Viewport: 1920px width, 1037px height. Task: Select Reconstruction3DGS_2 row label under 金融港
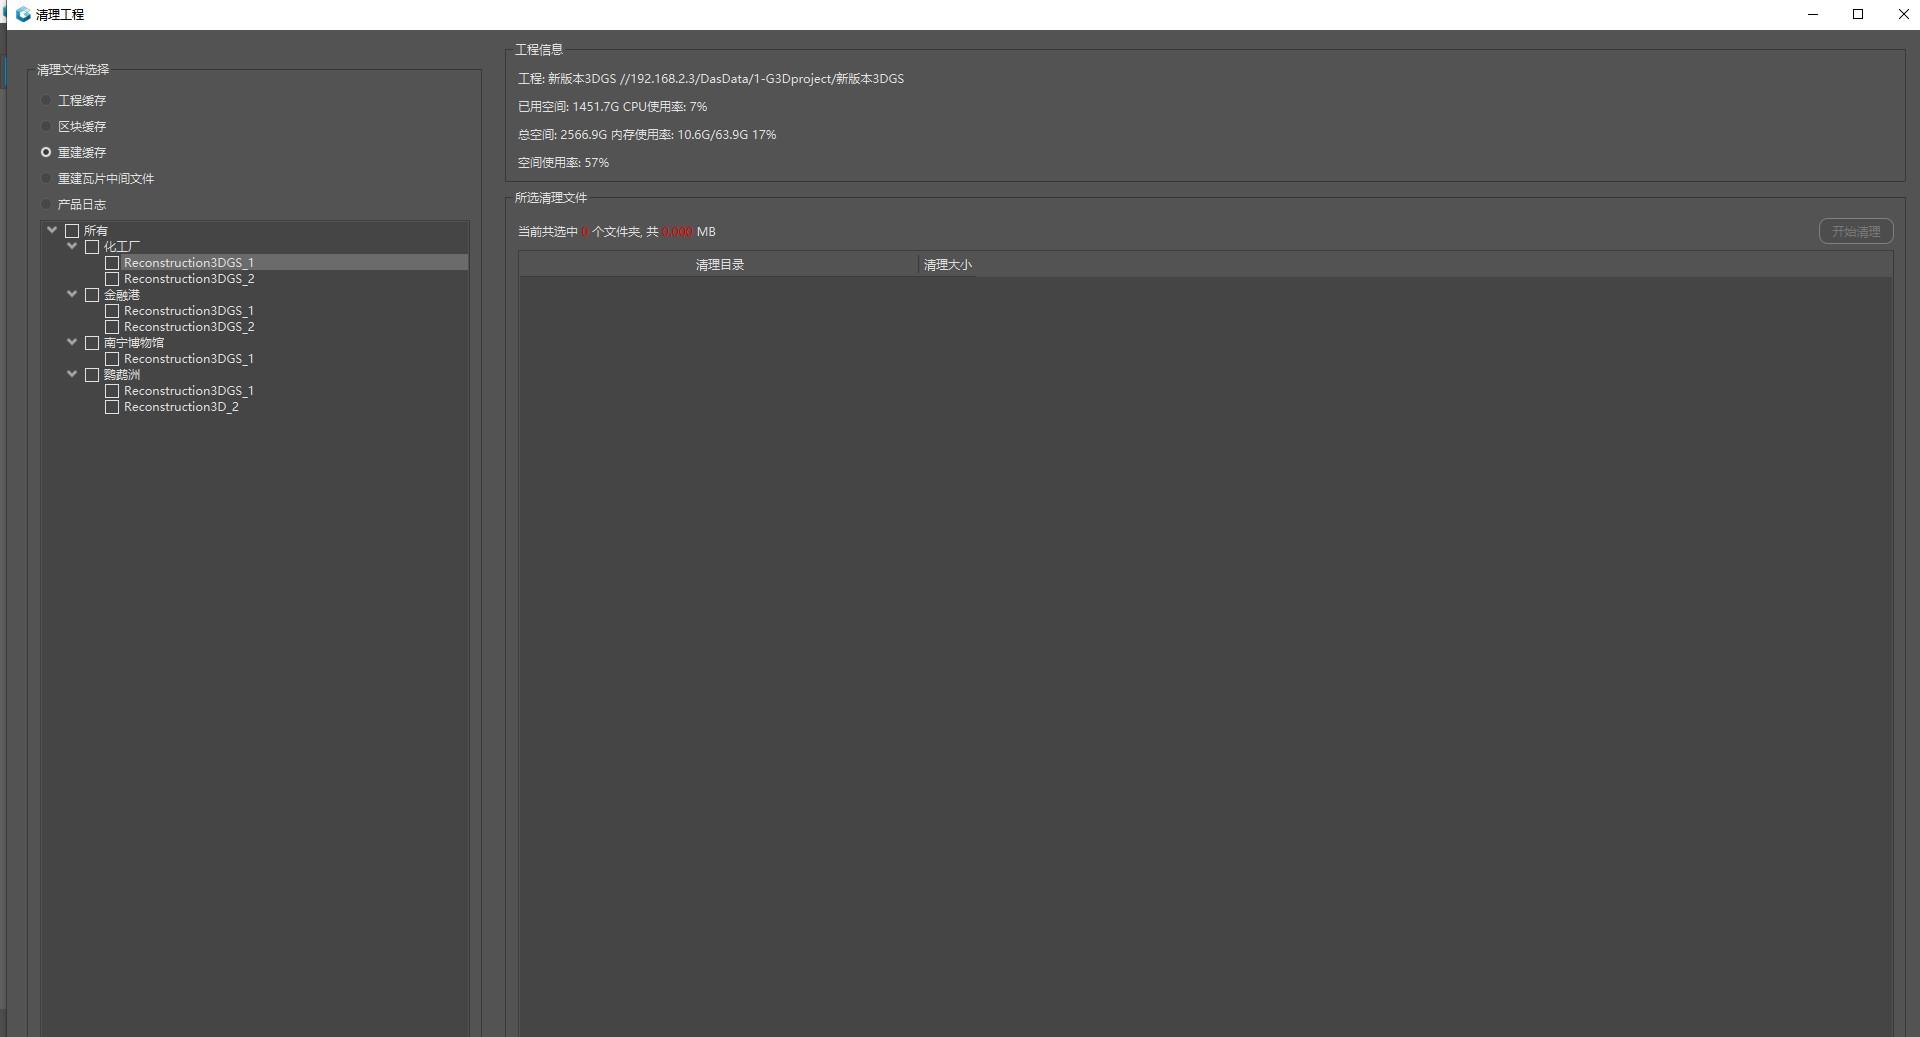[189, 327]
